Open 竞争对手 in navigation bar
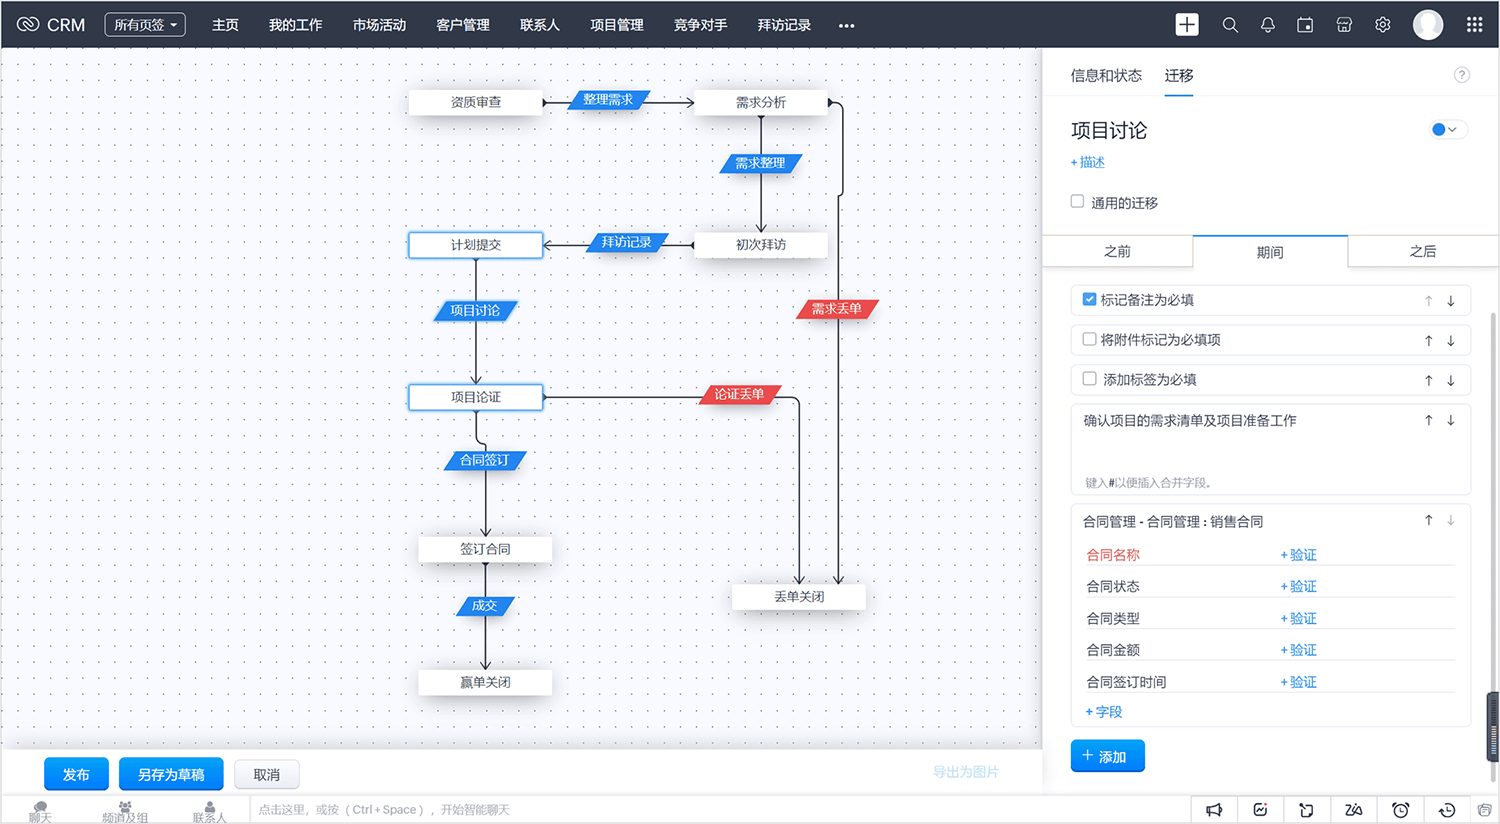 point(700,25)
